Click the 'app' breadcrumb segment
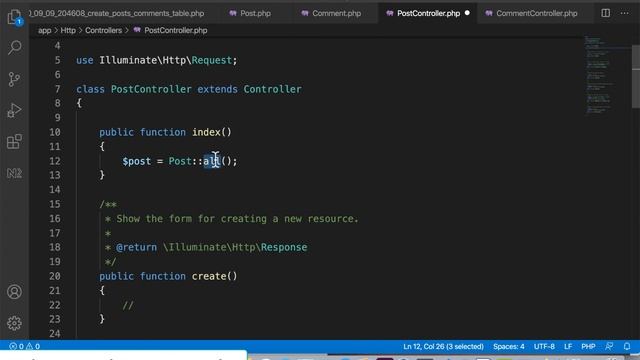This screenshot has height=360, width=640. point(44,31)
